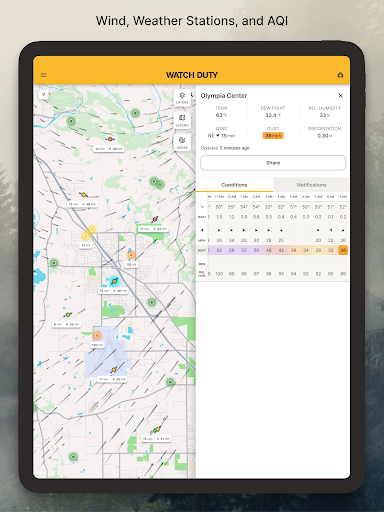
Task: Center map on my location
Action: pos(44,95)
